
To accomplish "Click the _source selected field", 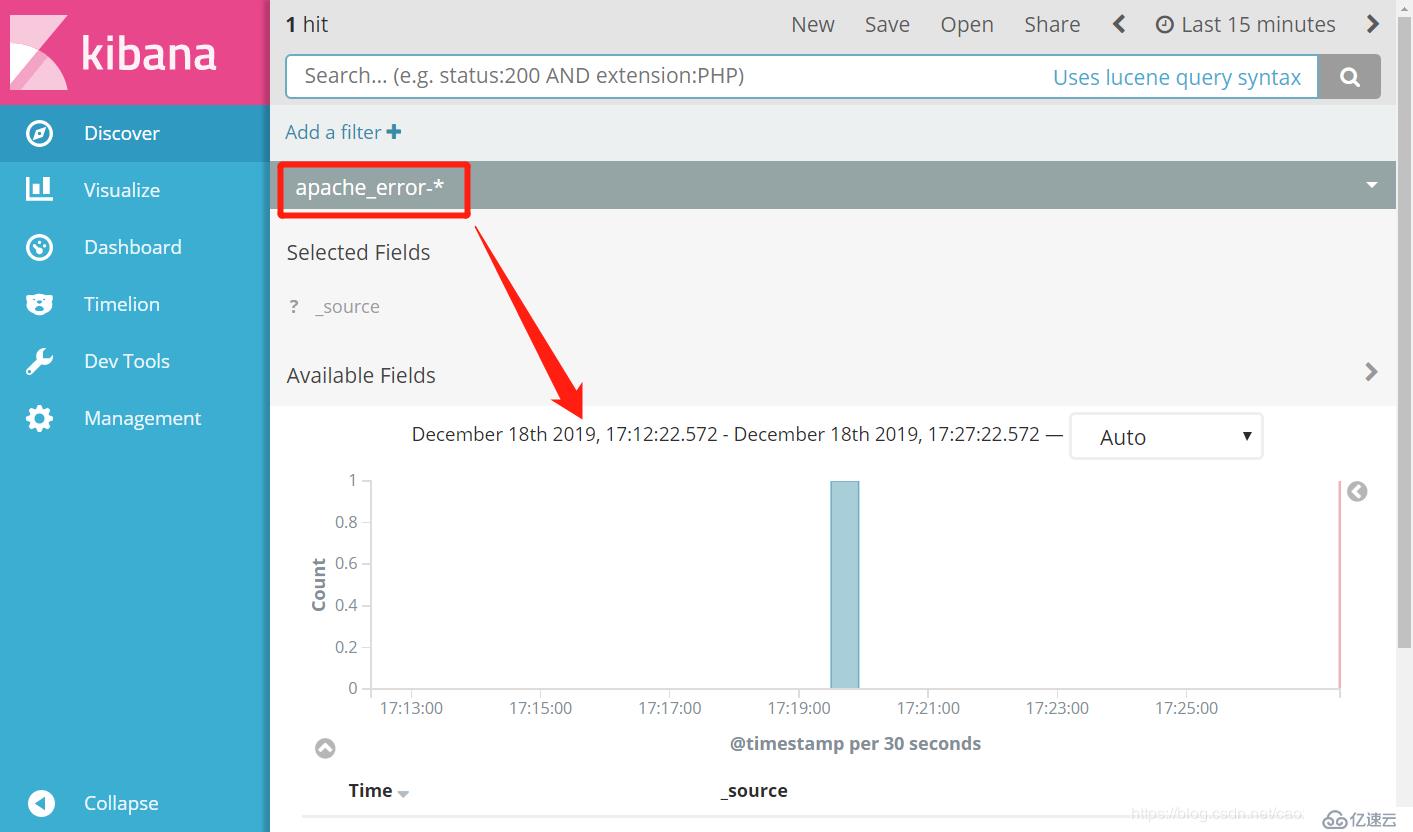I will click(x=347, y=307).
